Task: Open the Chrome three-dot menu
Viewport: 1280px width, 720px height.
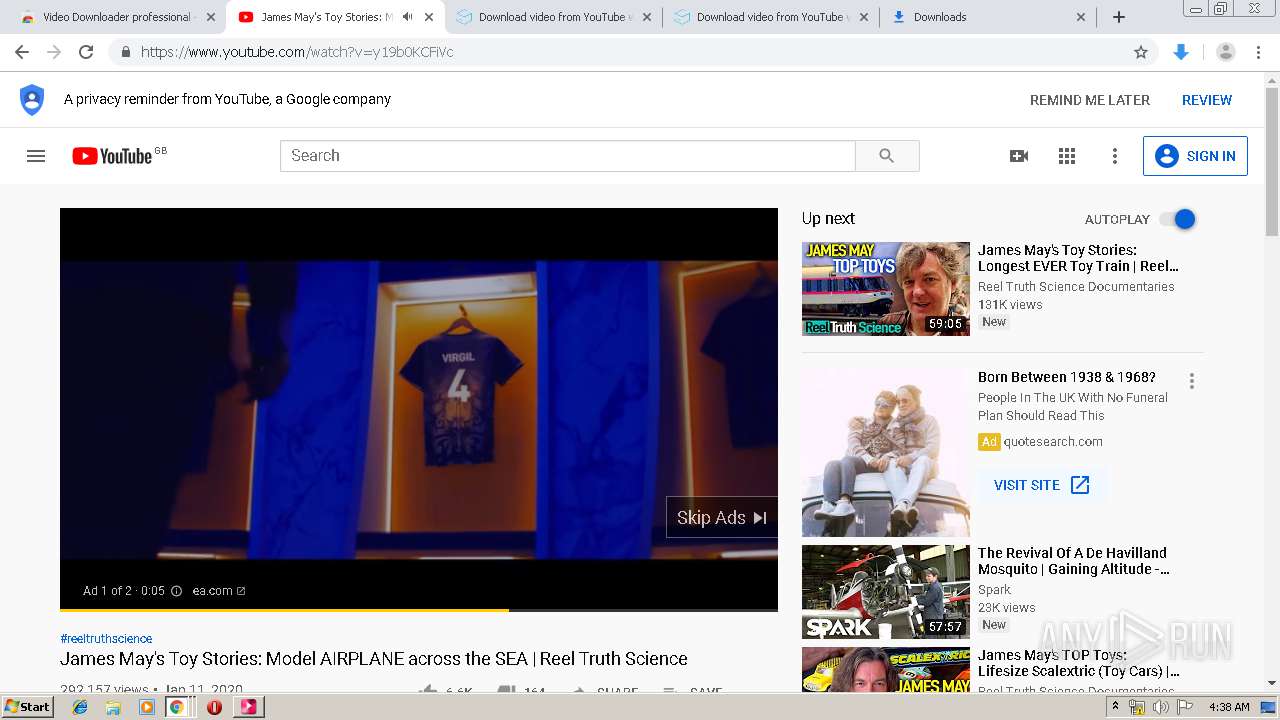Action: click(x=1259, y=52)
